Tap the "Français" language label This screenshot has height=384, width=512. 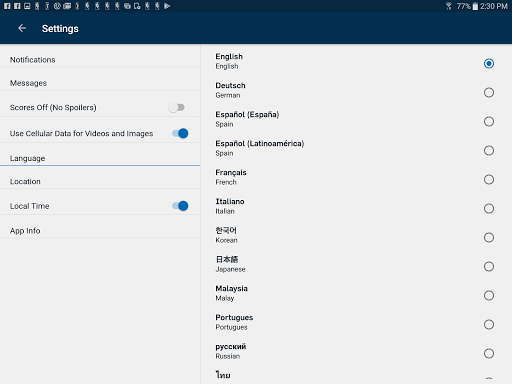pyautogui.click(x=231, y=173)
